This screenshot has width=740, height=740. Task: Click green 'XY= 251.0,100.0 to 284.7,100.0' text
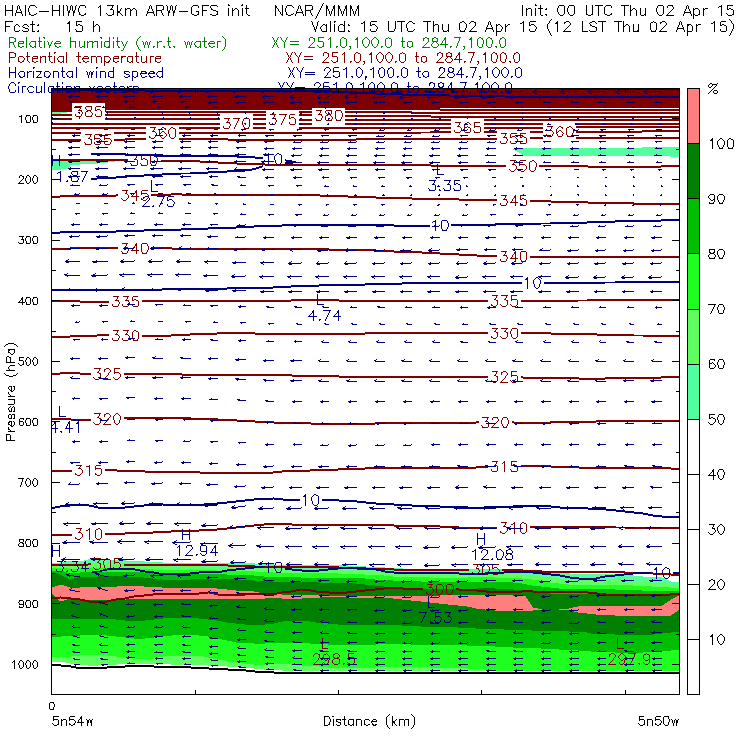[389, 43]
